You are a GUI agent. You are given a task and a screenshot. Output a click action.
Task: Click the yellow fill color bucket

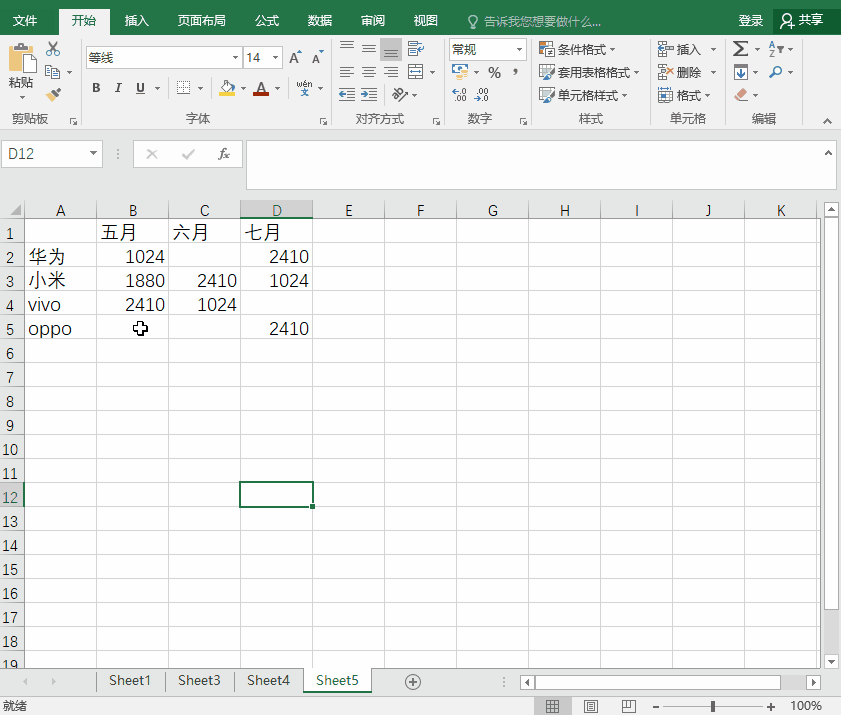227,88
